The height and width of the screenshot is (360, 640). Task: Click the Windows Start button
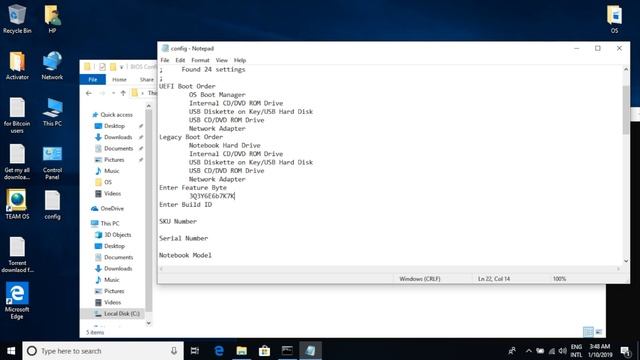tap(11, 351)
